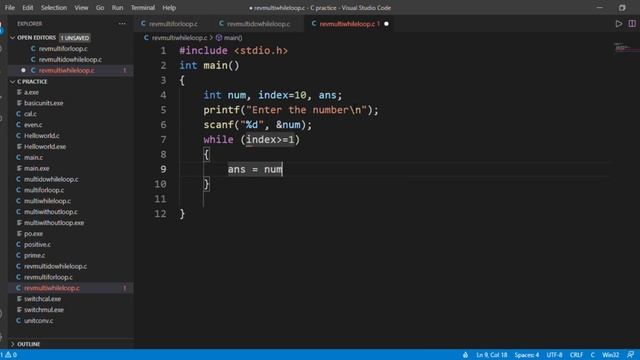
Task: Click the EXPLORER panel title
Action: pos(29,24)
